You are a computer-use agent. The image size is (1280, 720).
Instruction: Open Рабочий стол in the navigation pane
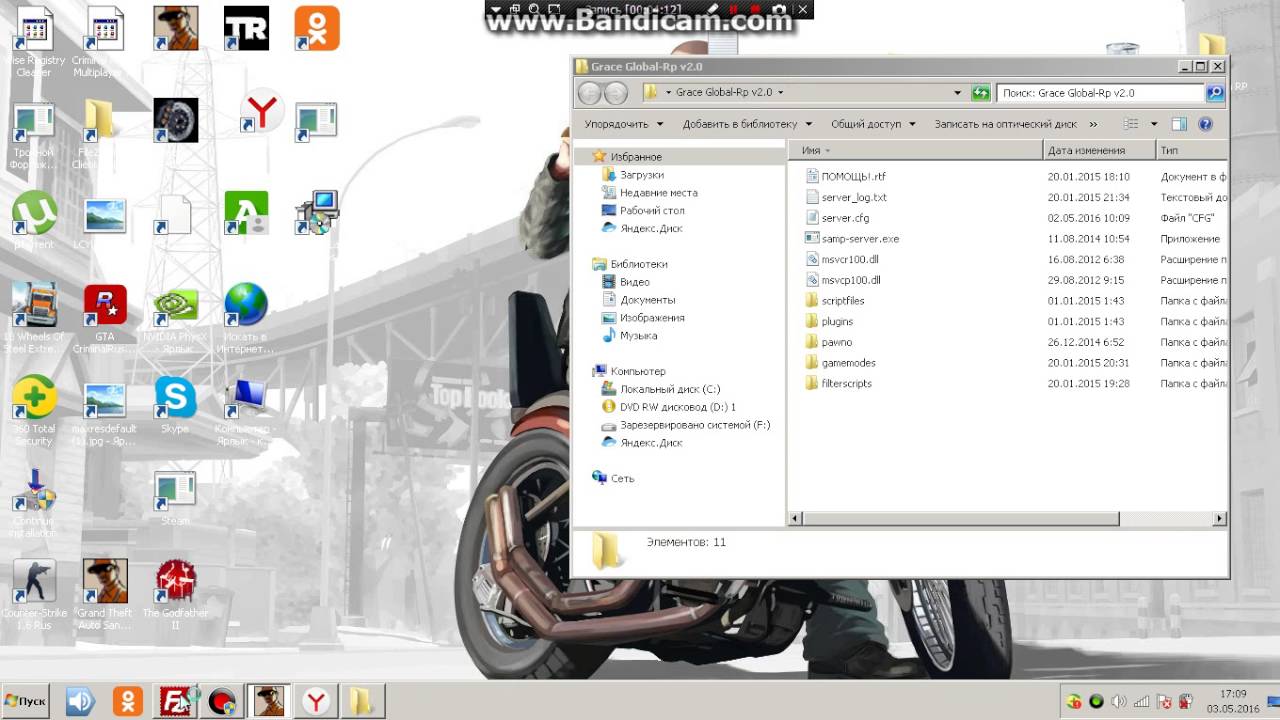click(x=642, y=211)
